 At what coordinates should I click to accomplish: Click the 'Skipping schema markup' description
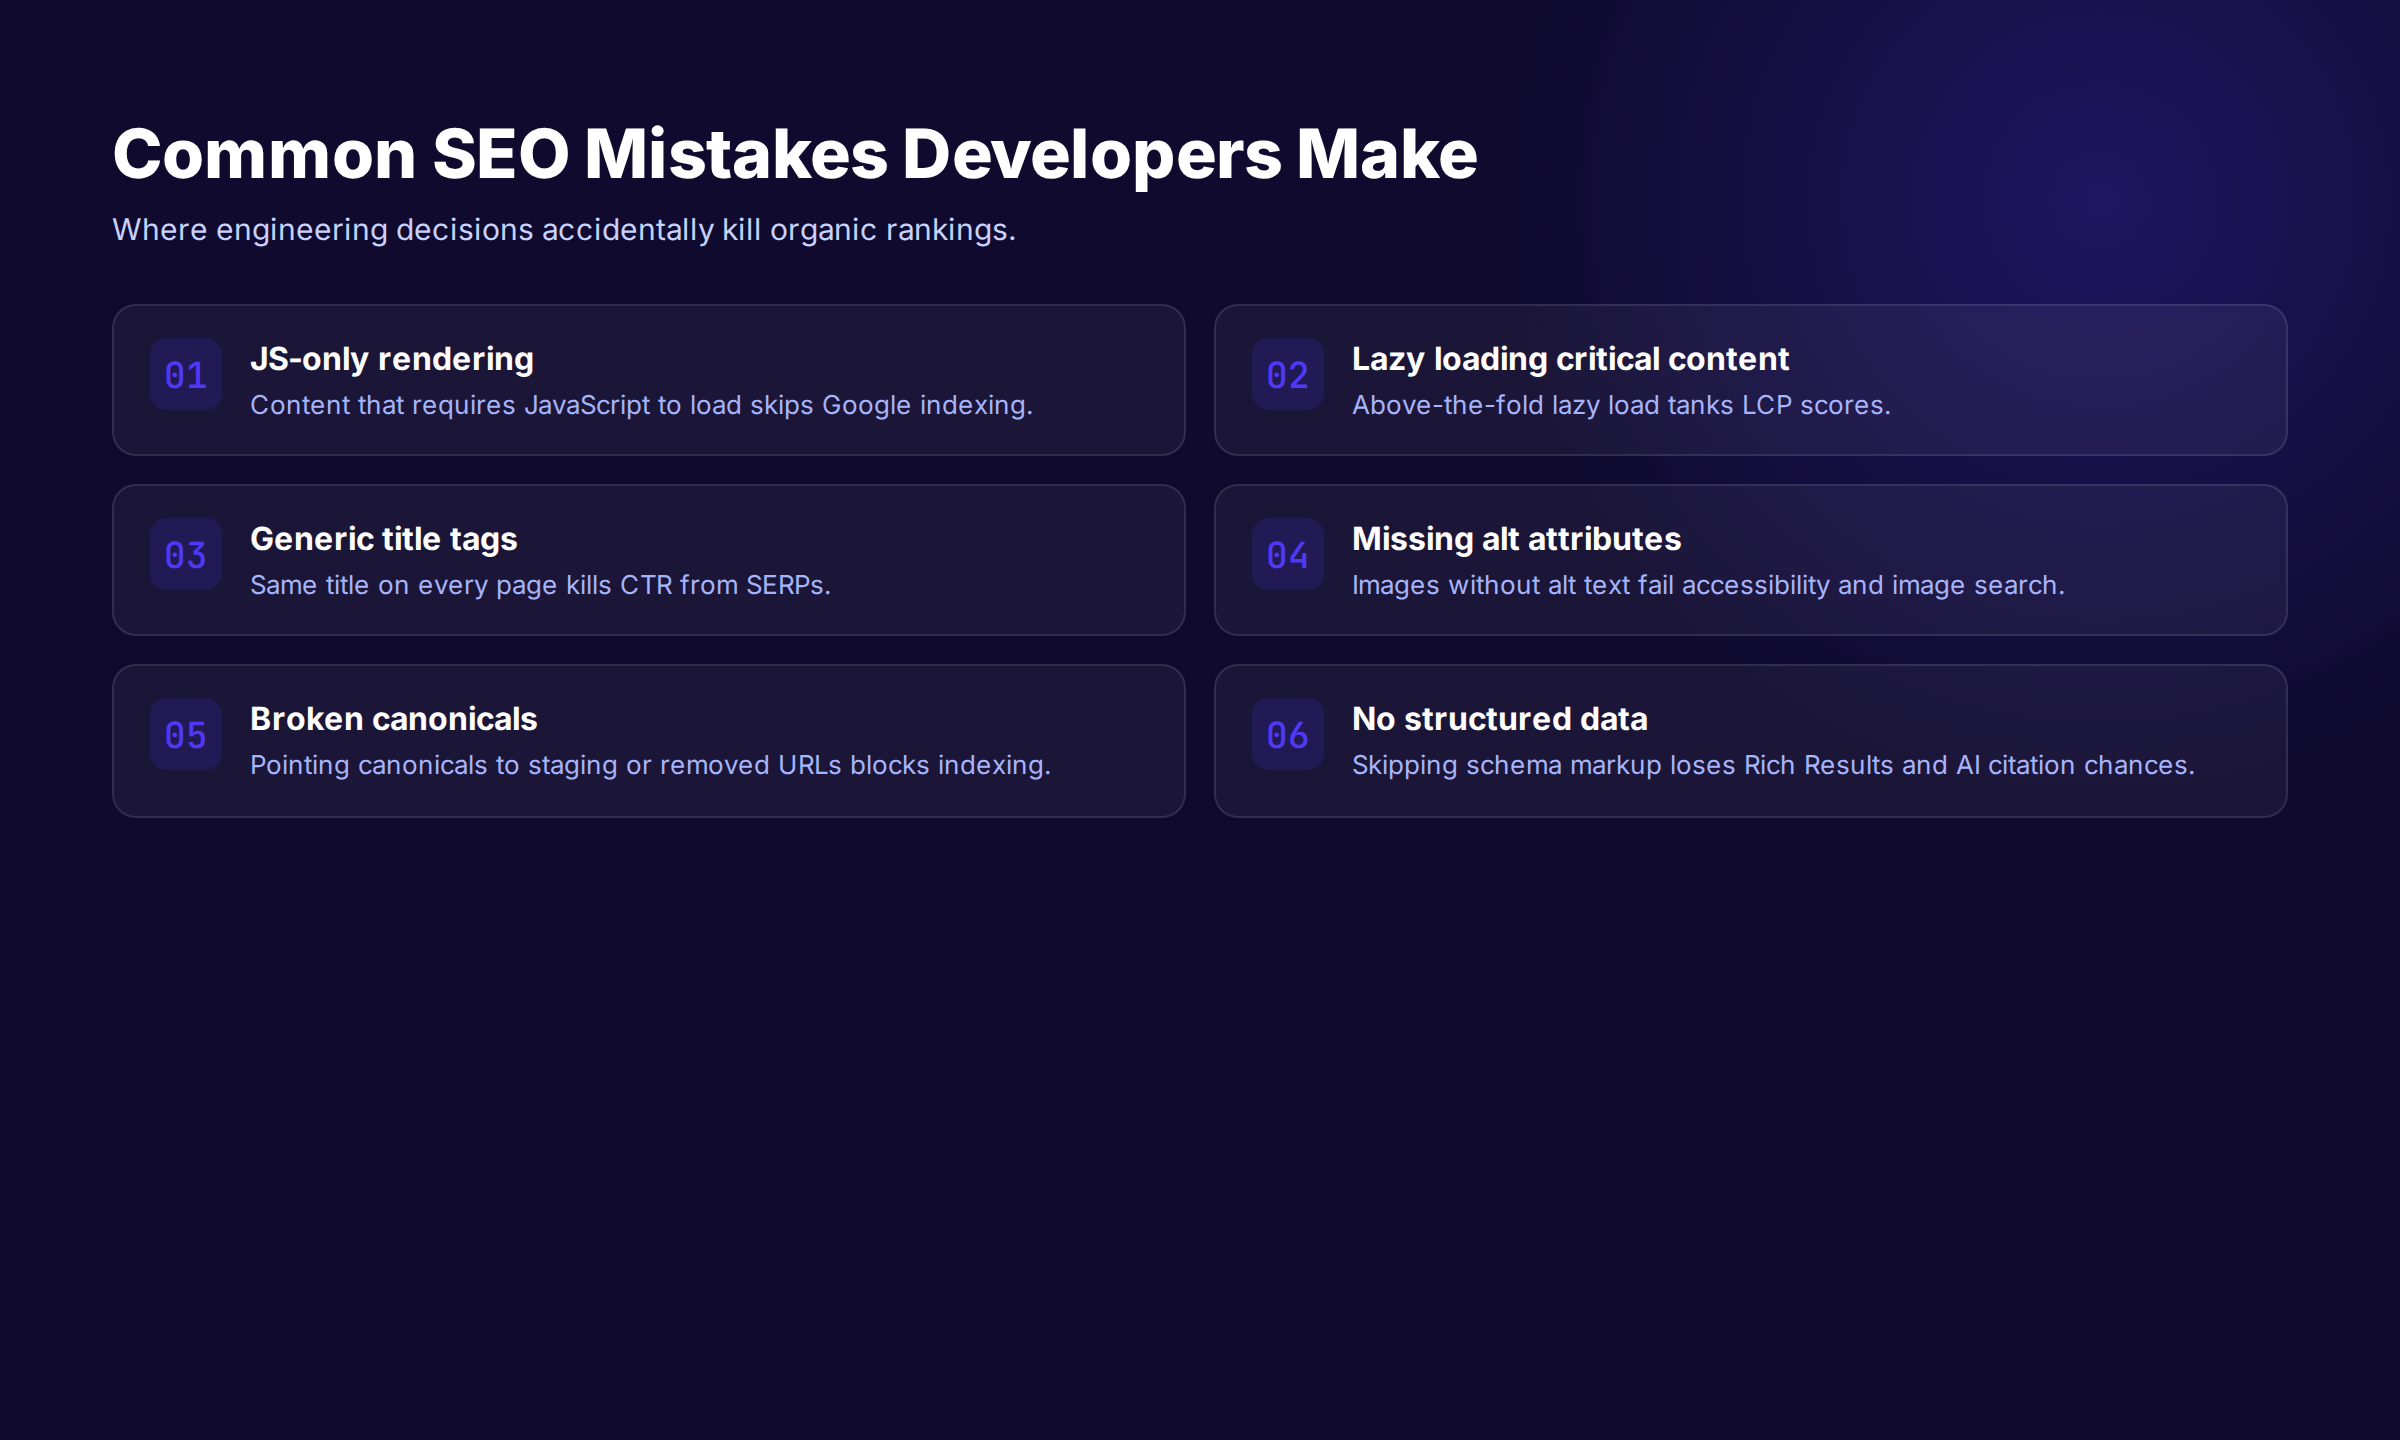(1773, 765)
